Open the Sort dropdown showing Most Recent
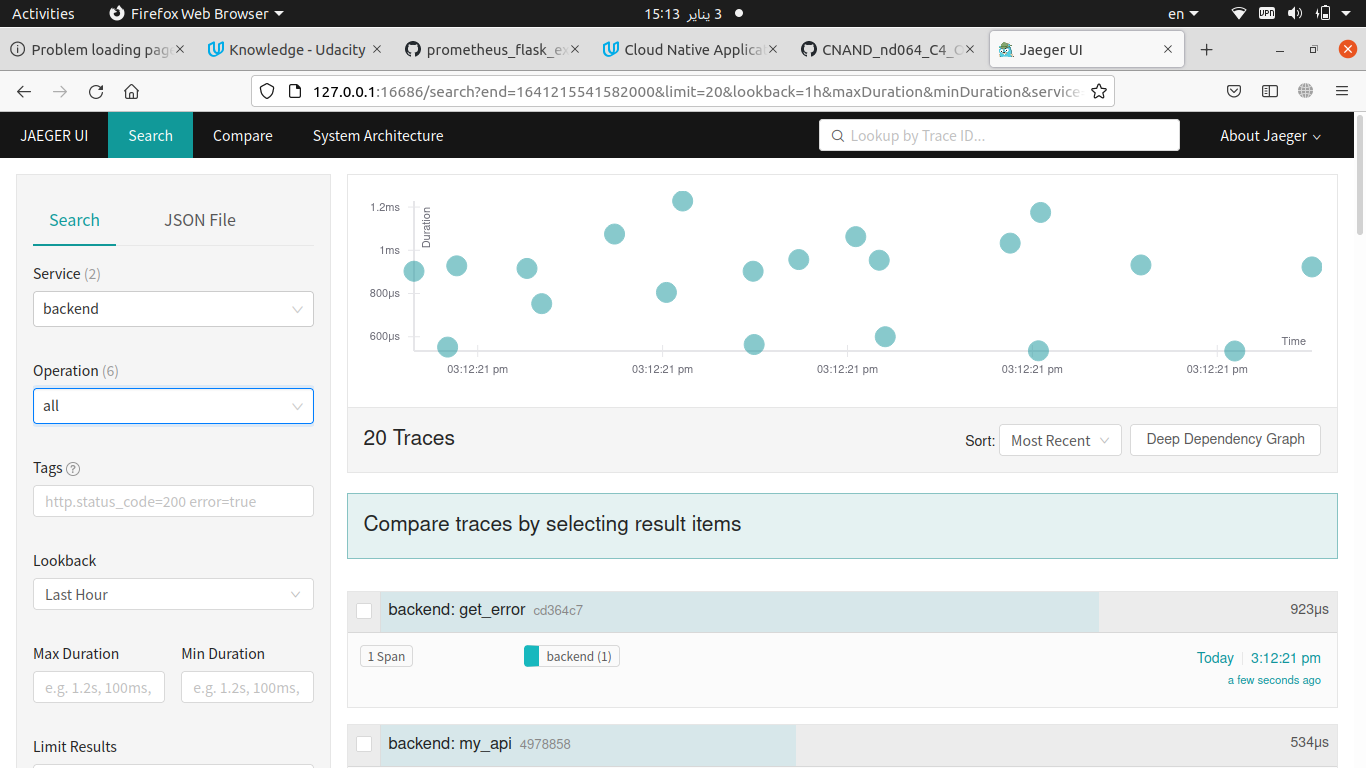The image size is (1366, 768). 1059,440
